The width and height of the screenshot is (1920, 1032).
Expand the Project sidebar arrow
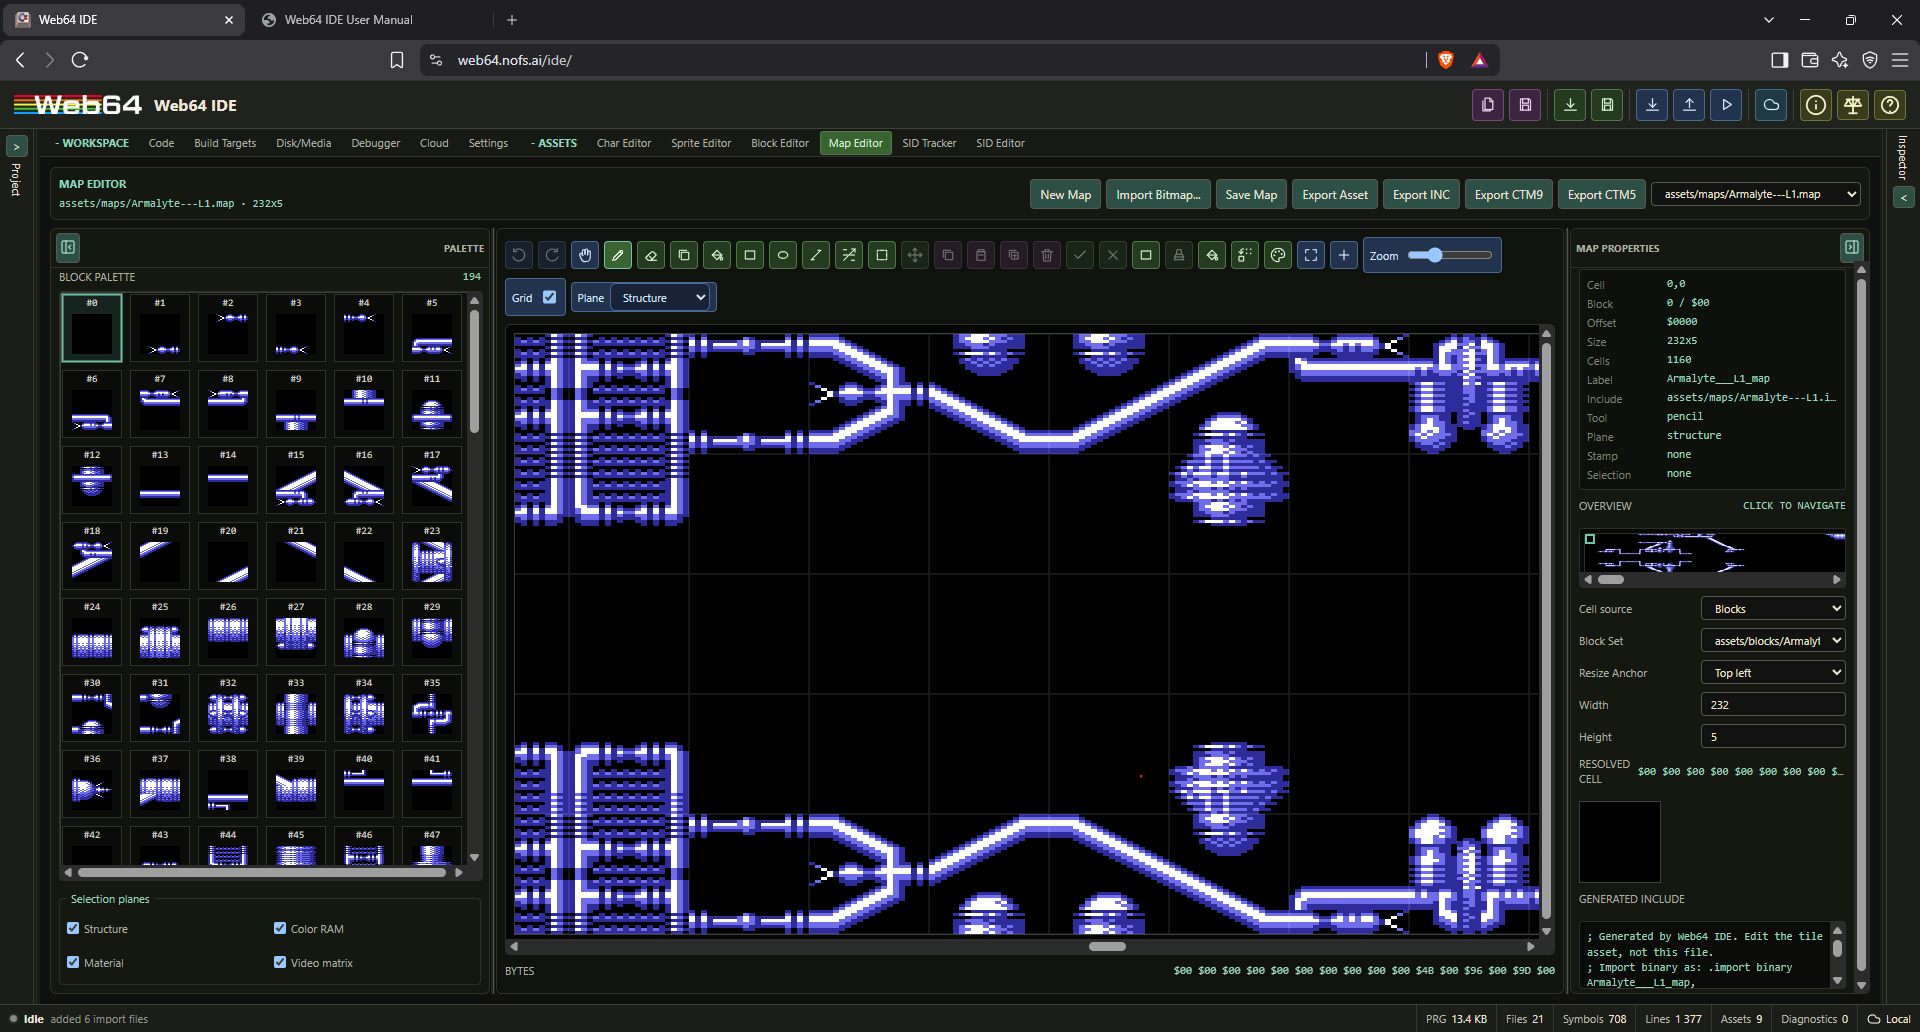pos(16,146)
